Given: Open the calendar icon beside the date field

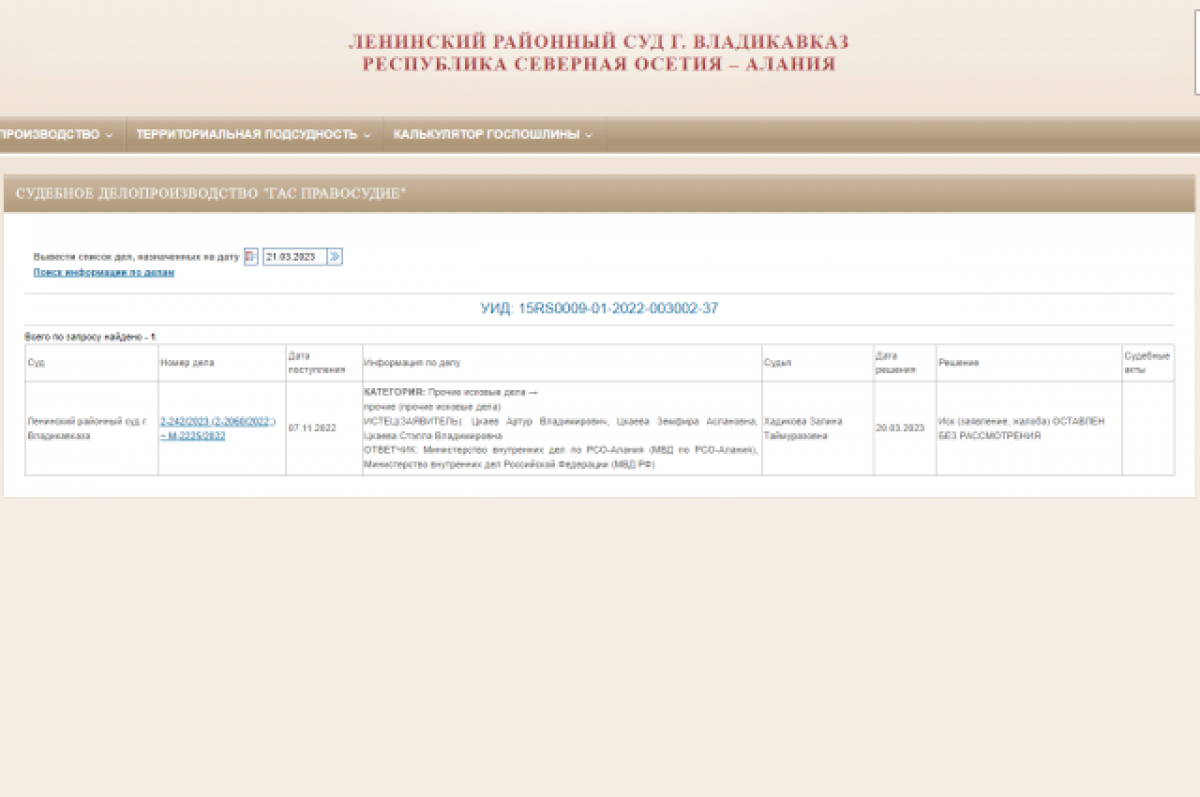Looking at the screenshot, I should pyautogui.click(x=250, y=256).
